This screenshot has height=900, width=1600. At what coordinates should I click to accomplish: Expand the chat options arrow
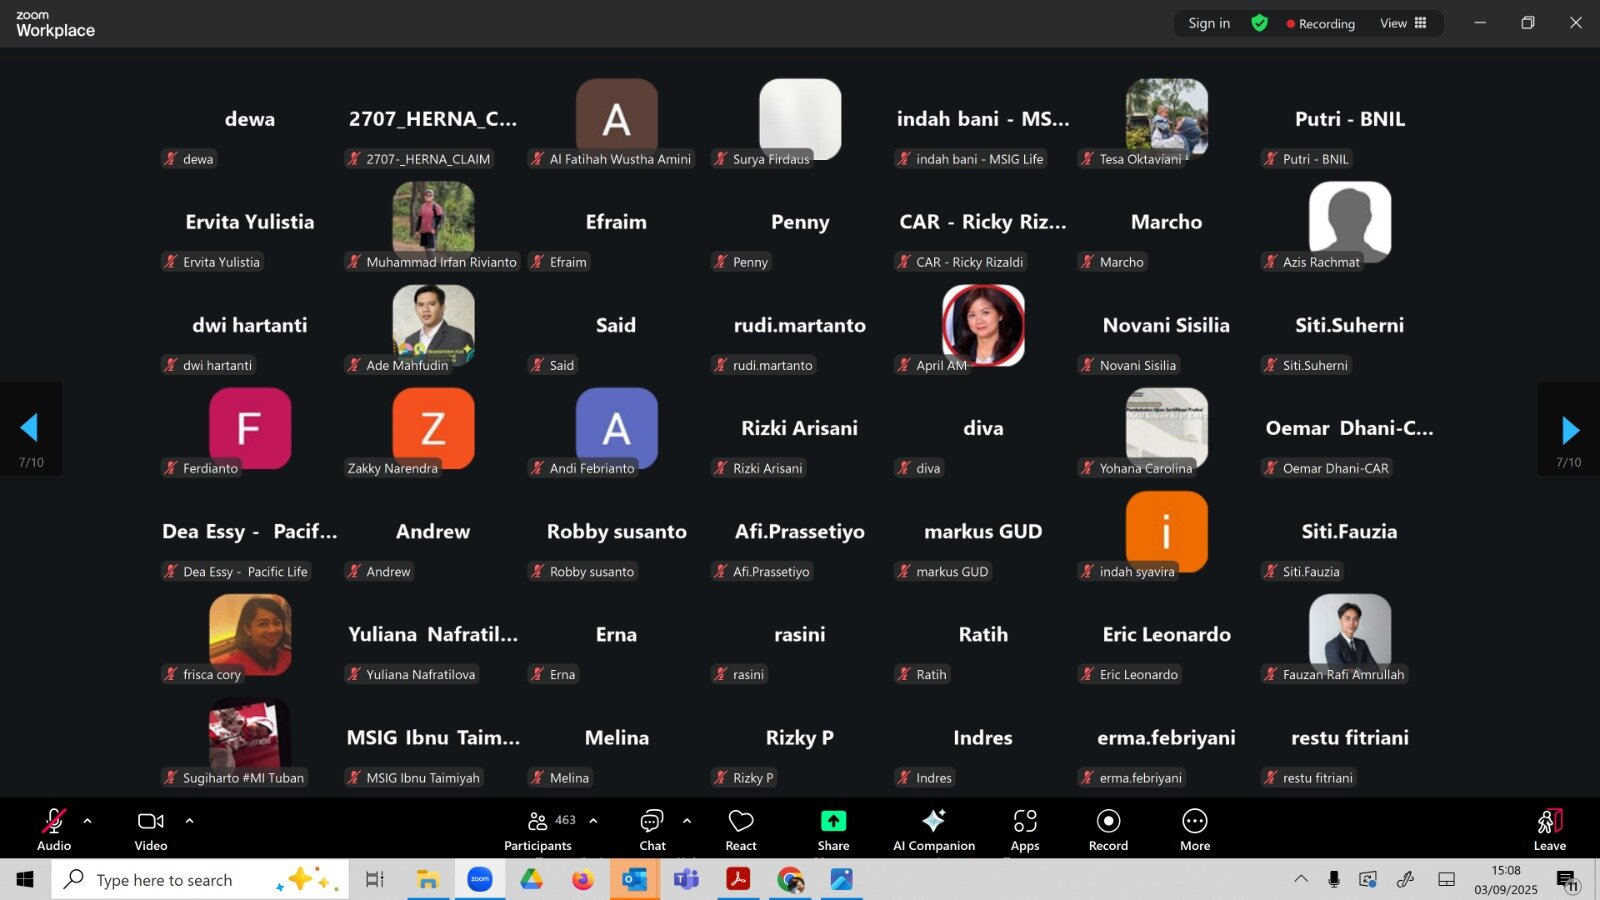click(x=687, y=821)
